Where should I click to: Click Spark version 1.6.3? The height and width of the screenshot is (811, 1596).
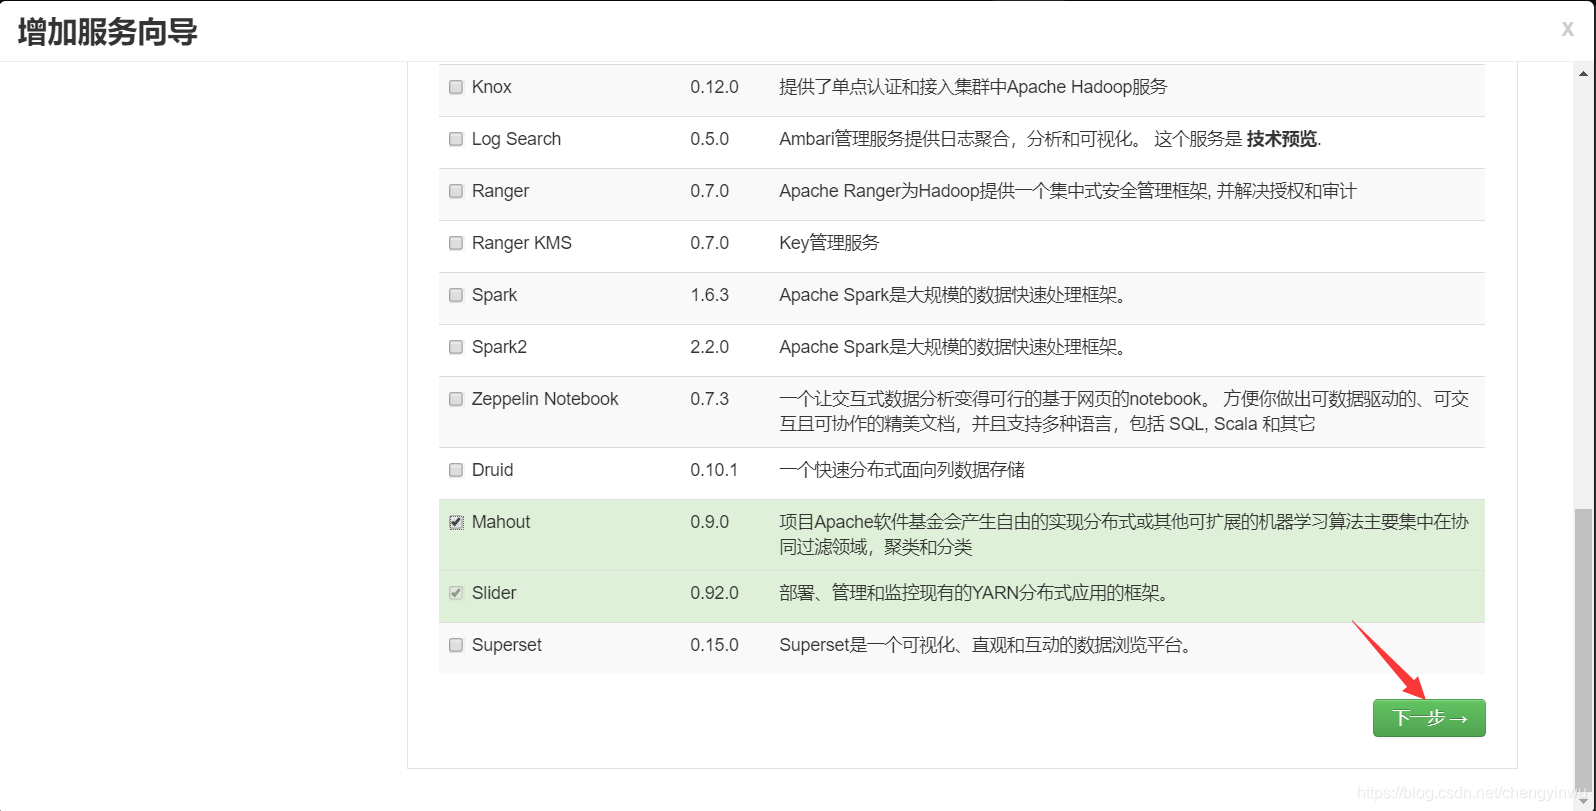[x=709, y=295]
